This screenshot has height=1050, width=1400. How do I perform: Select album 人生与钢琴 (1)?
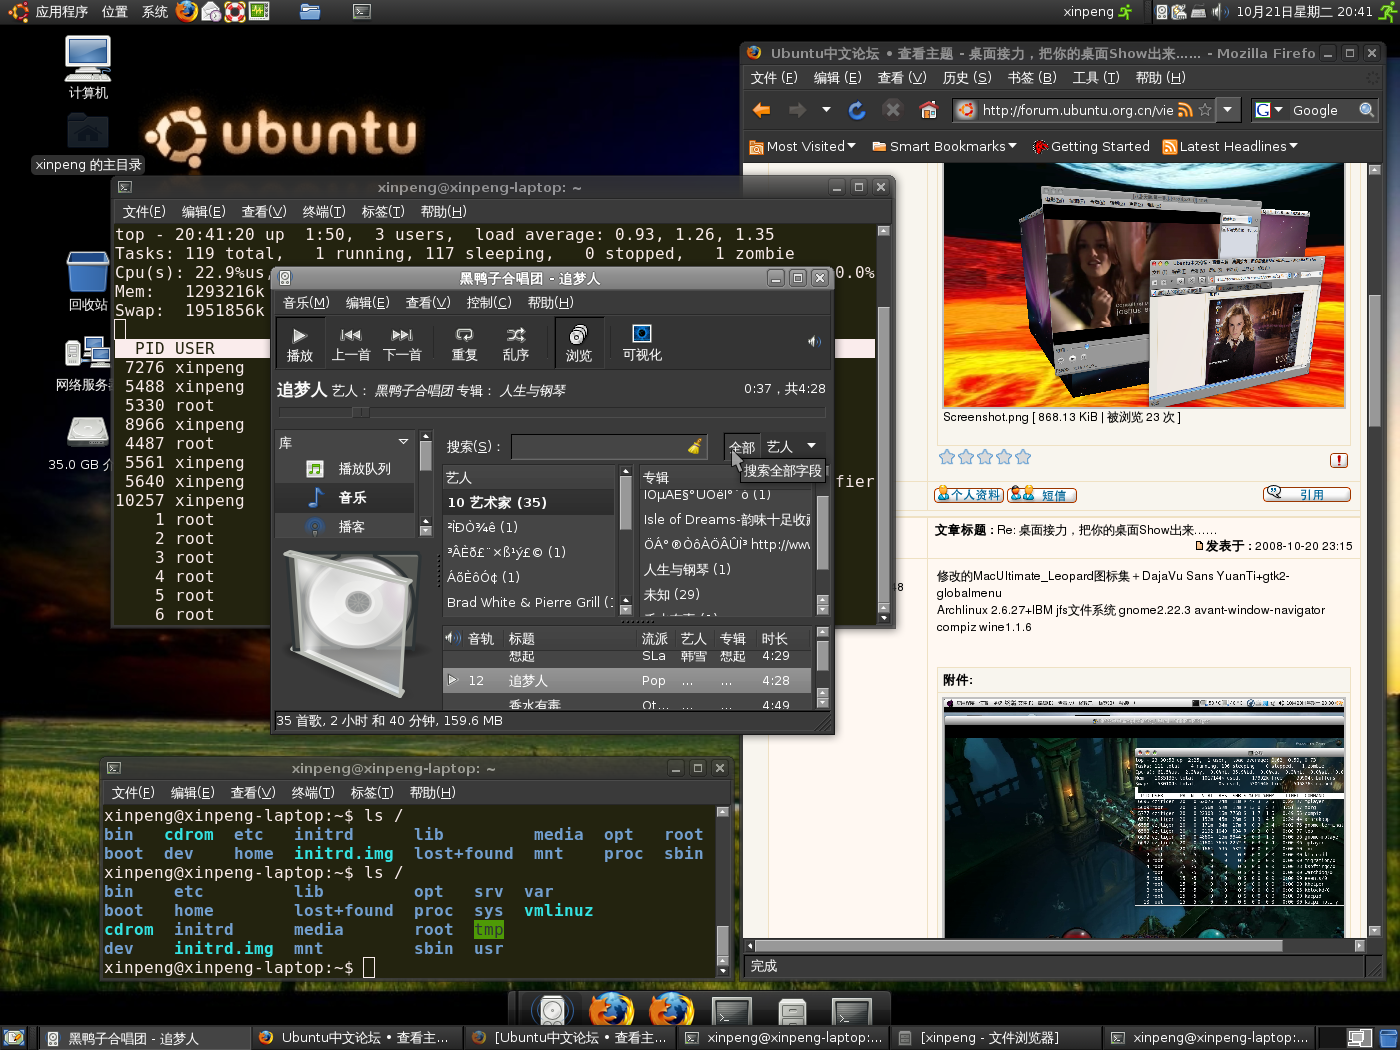pos(728,569)
